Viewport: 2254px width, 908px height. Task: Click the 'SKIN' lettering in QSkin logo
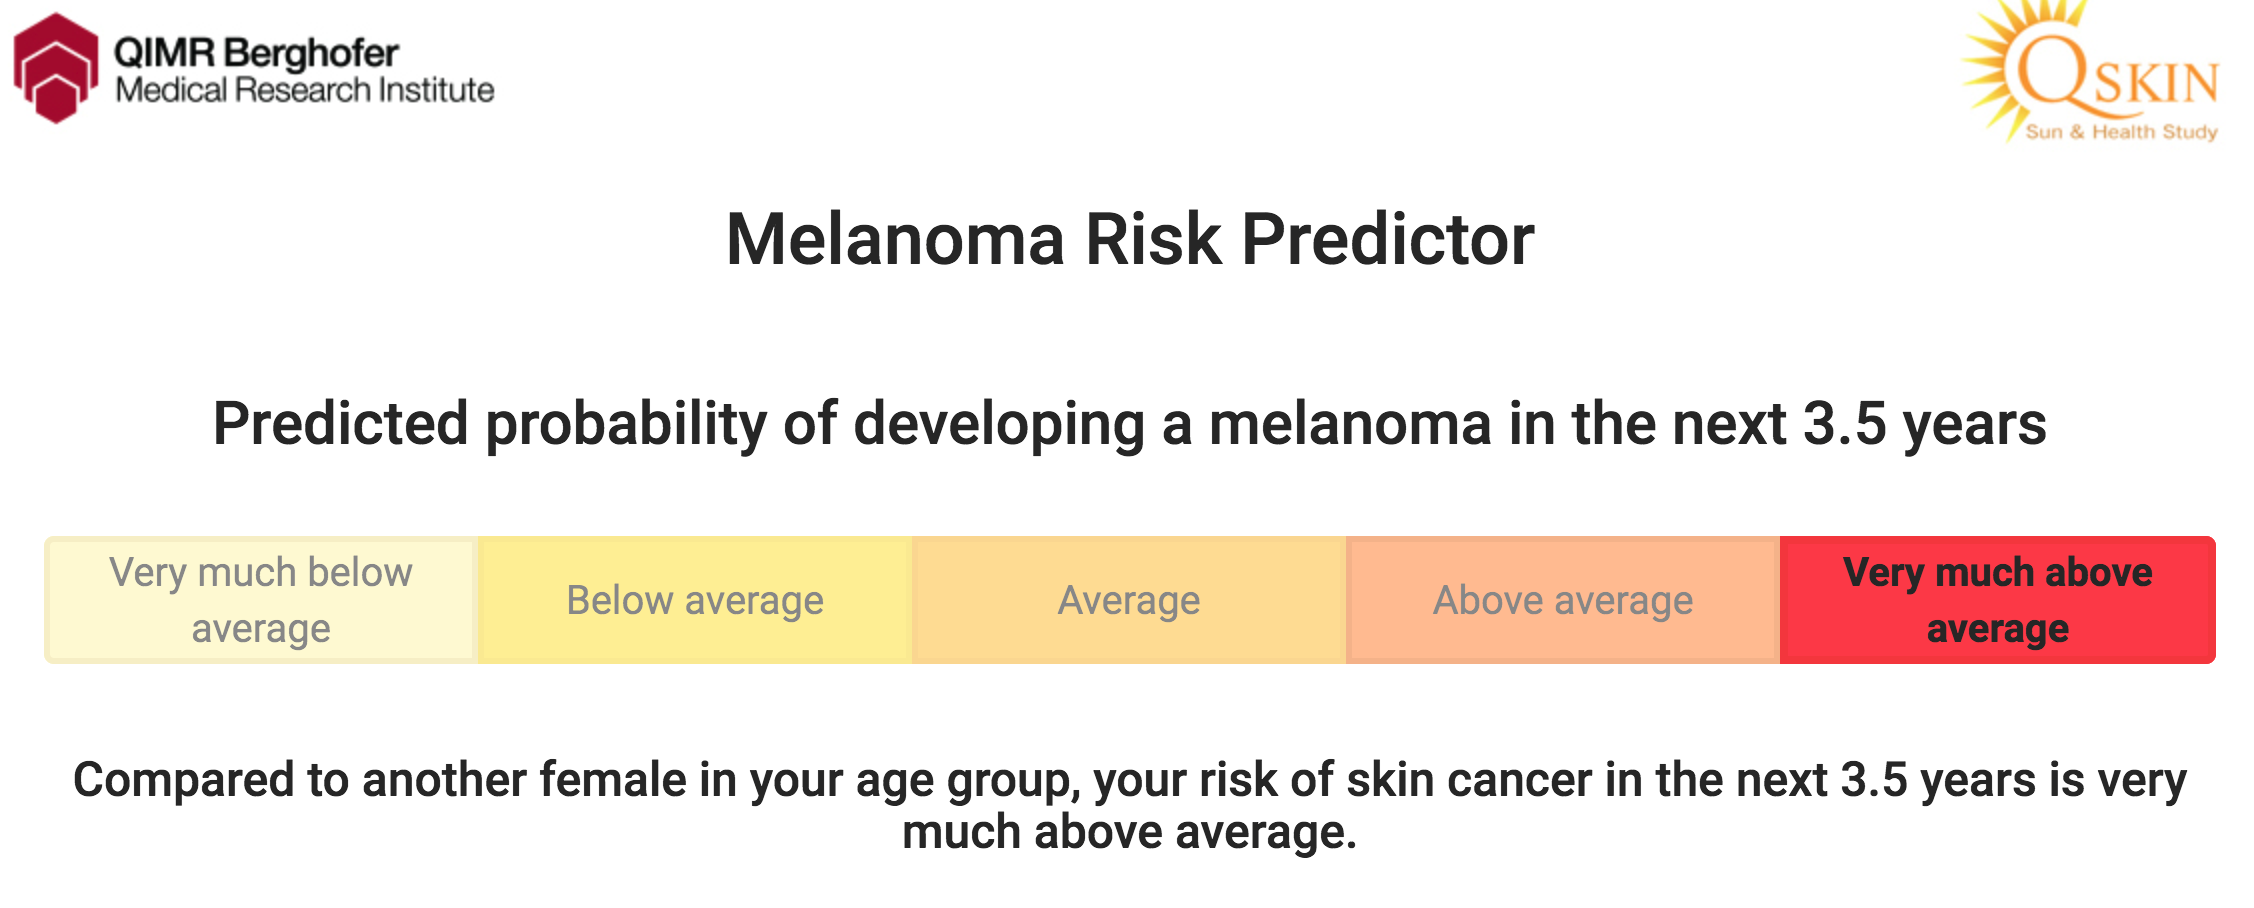2157,83
